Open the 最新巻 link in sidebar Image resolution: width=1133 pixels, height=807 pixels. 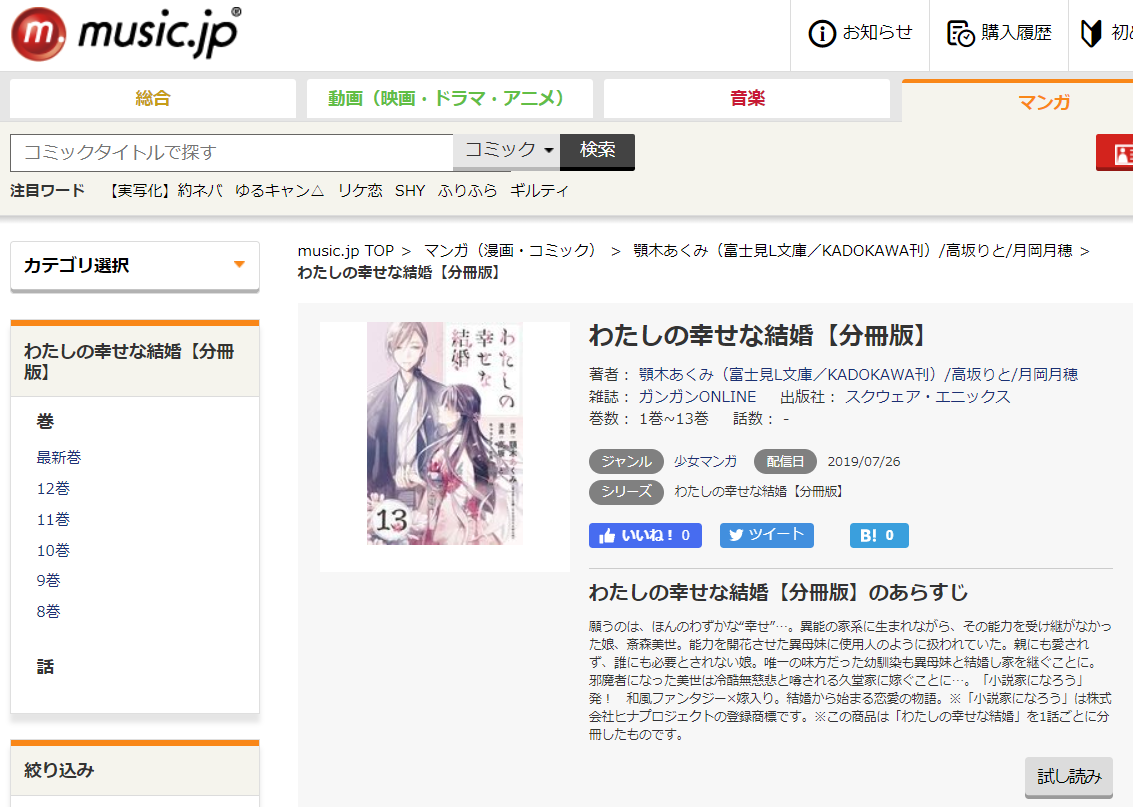coord(59,457)
